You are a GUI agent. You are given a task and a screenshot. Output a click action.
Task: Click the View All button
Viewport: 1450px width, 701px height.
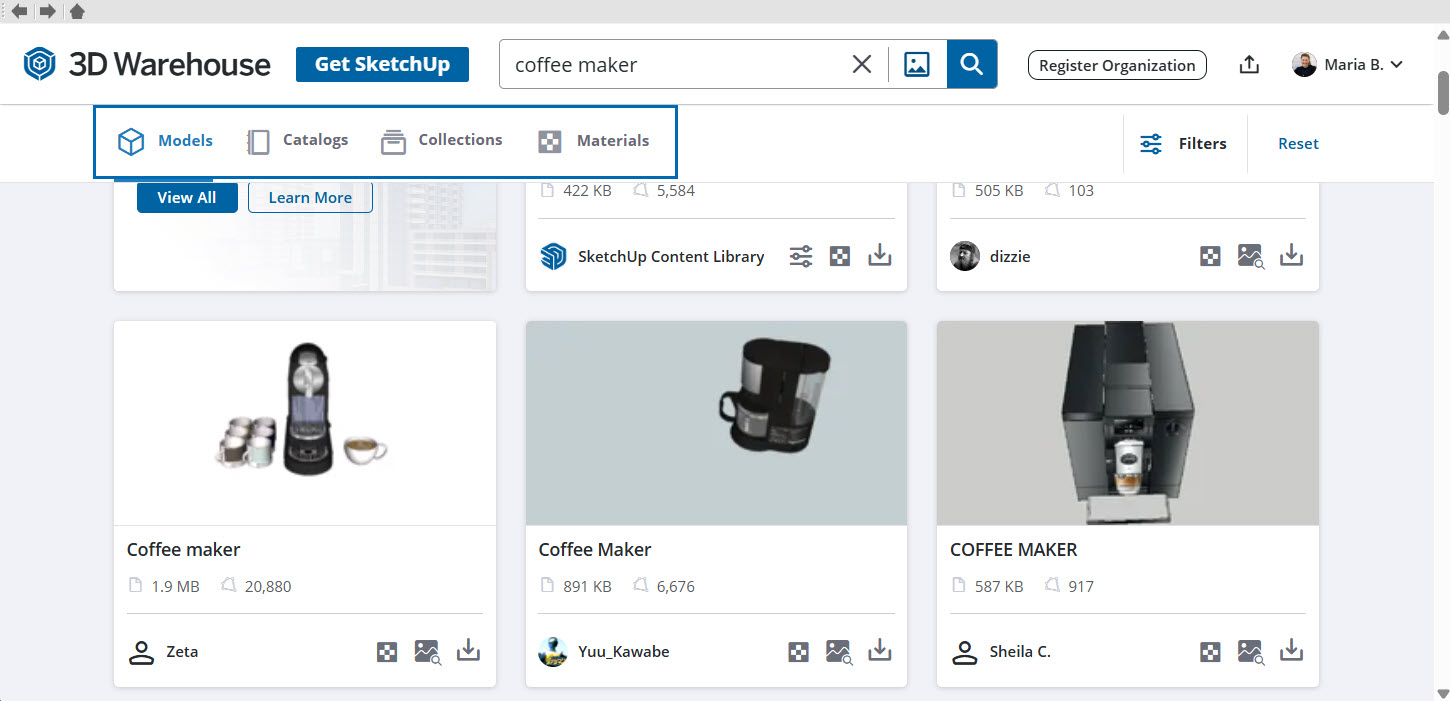(187, 197)
